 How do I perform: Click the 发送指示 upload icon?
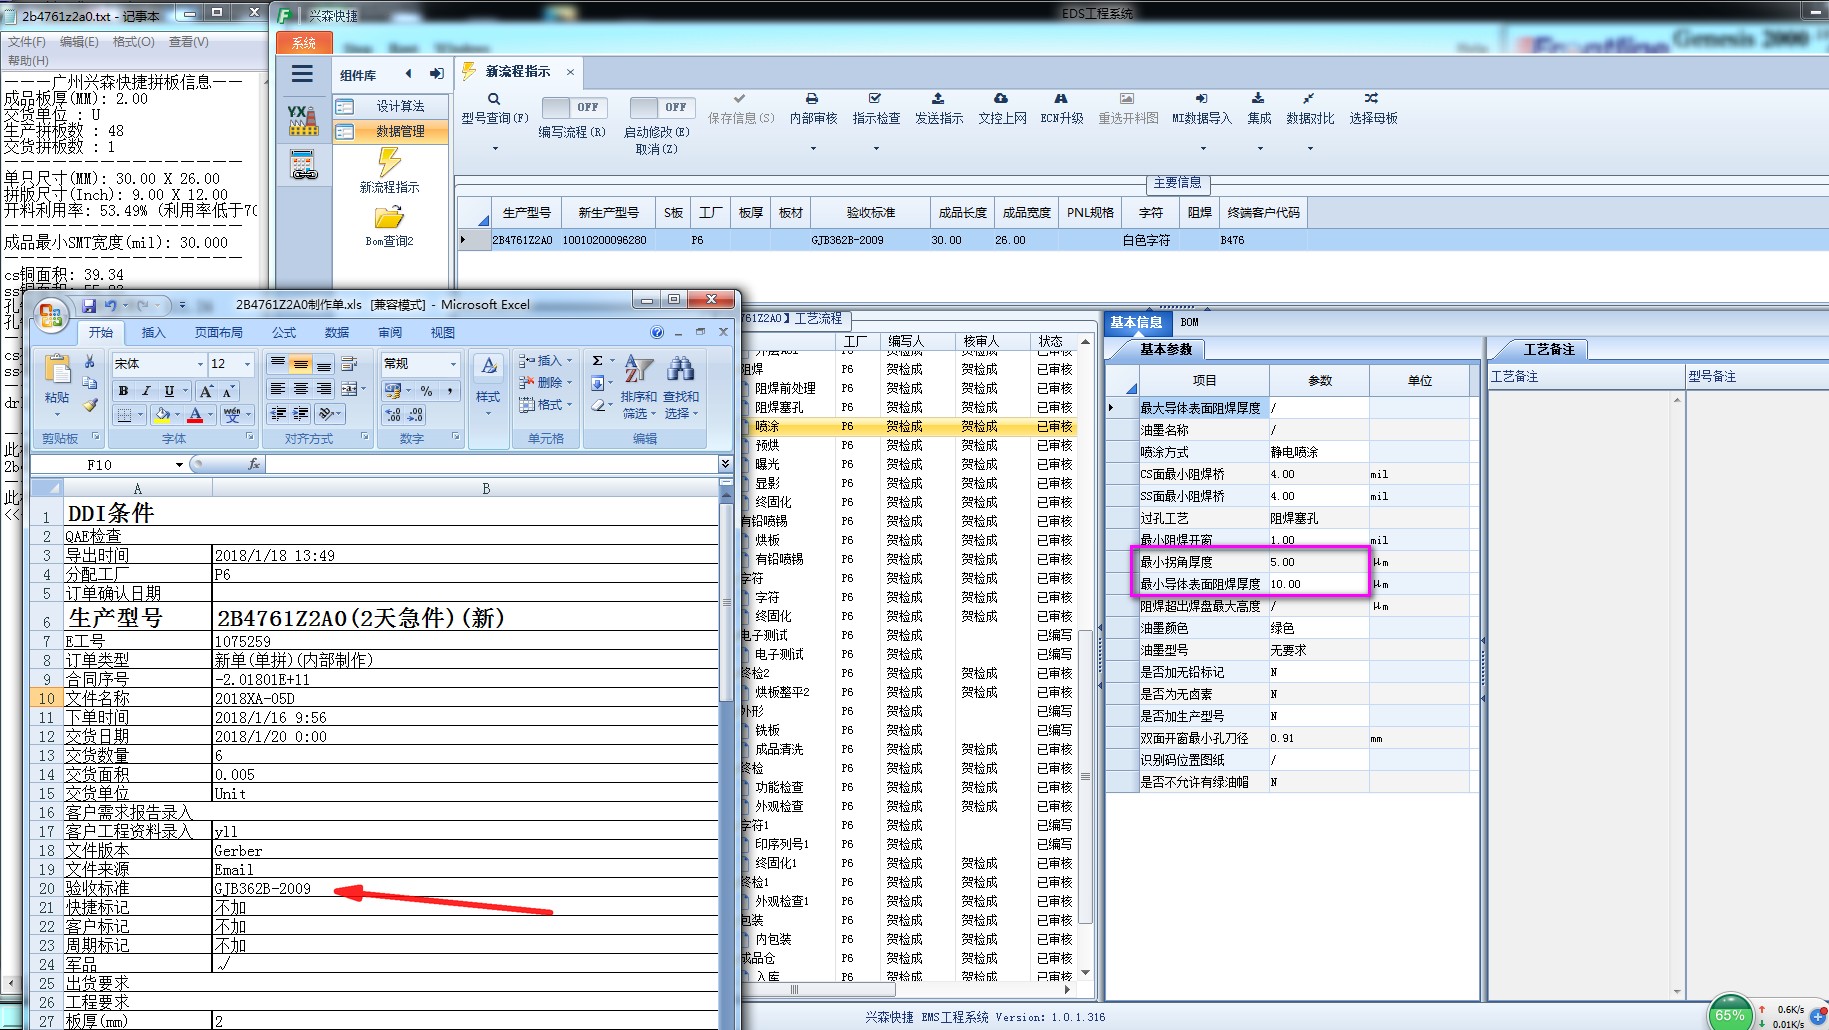pos(938,99)
